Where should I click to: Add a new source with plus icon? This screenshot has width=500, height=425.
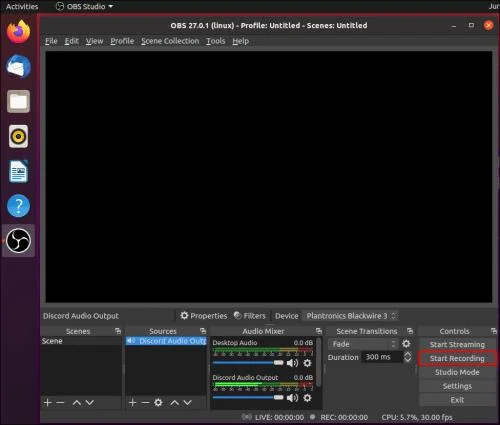tap(132, 403)
